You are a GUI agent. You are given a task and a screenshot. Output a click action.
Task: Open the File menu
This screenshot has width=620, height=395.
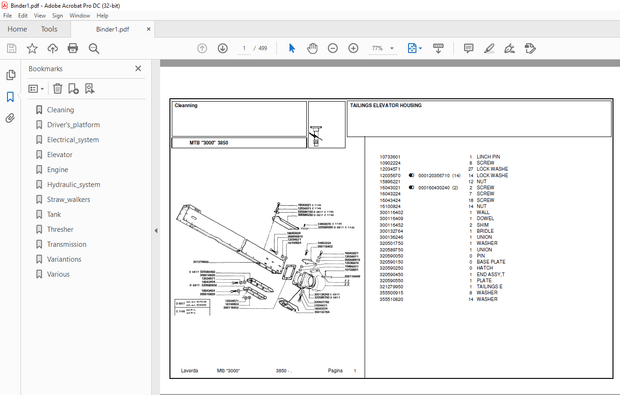click(x=7, y=15)
